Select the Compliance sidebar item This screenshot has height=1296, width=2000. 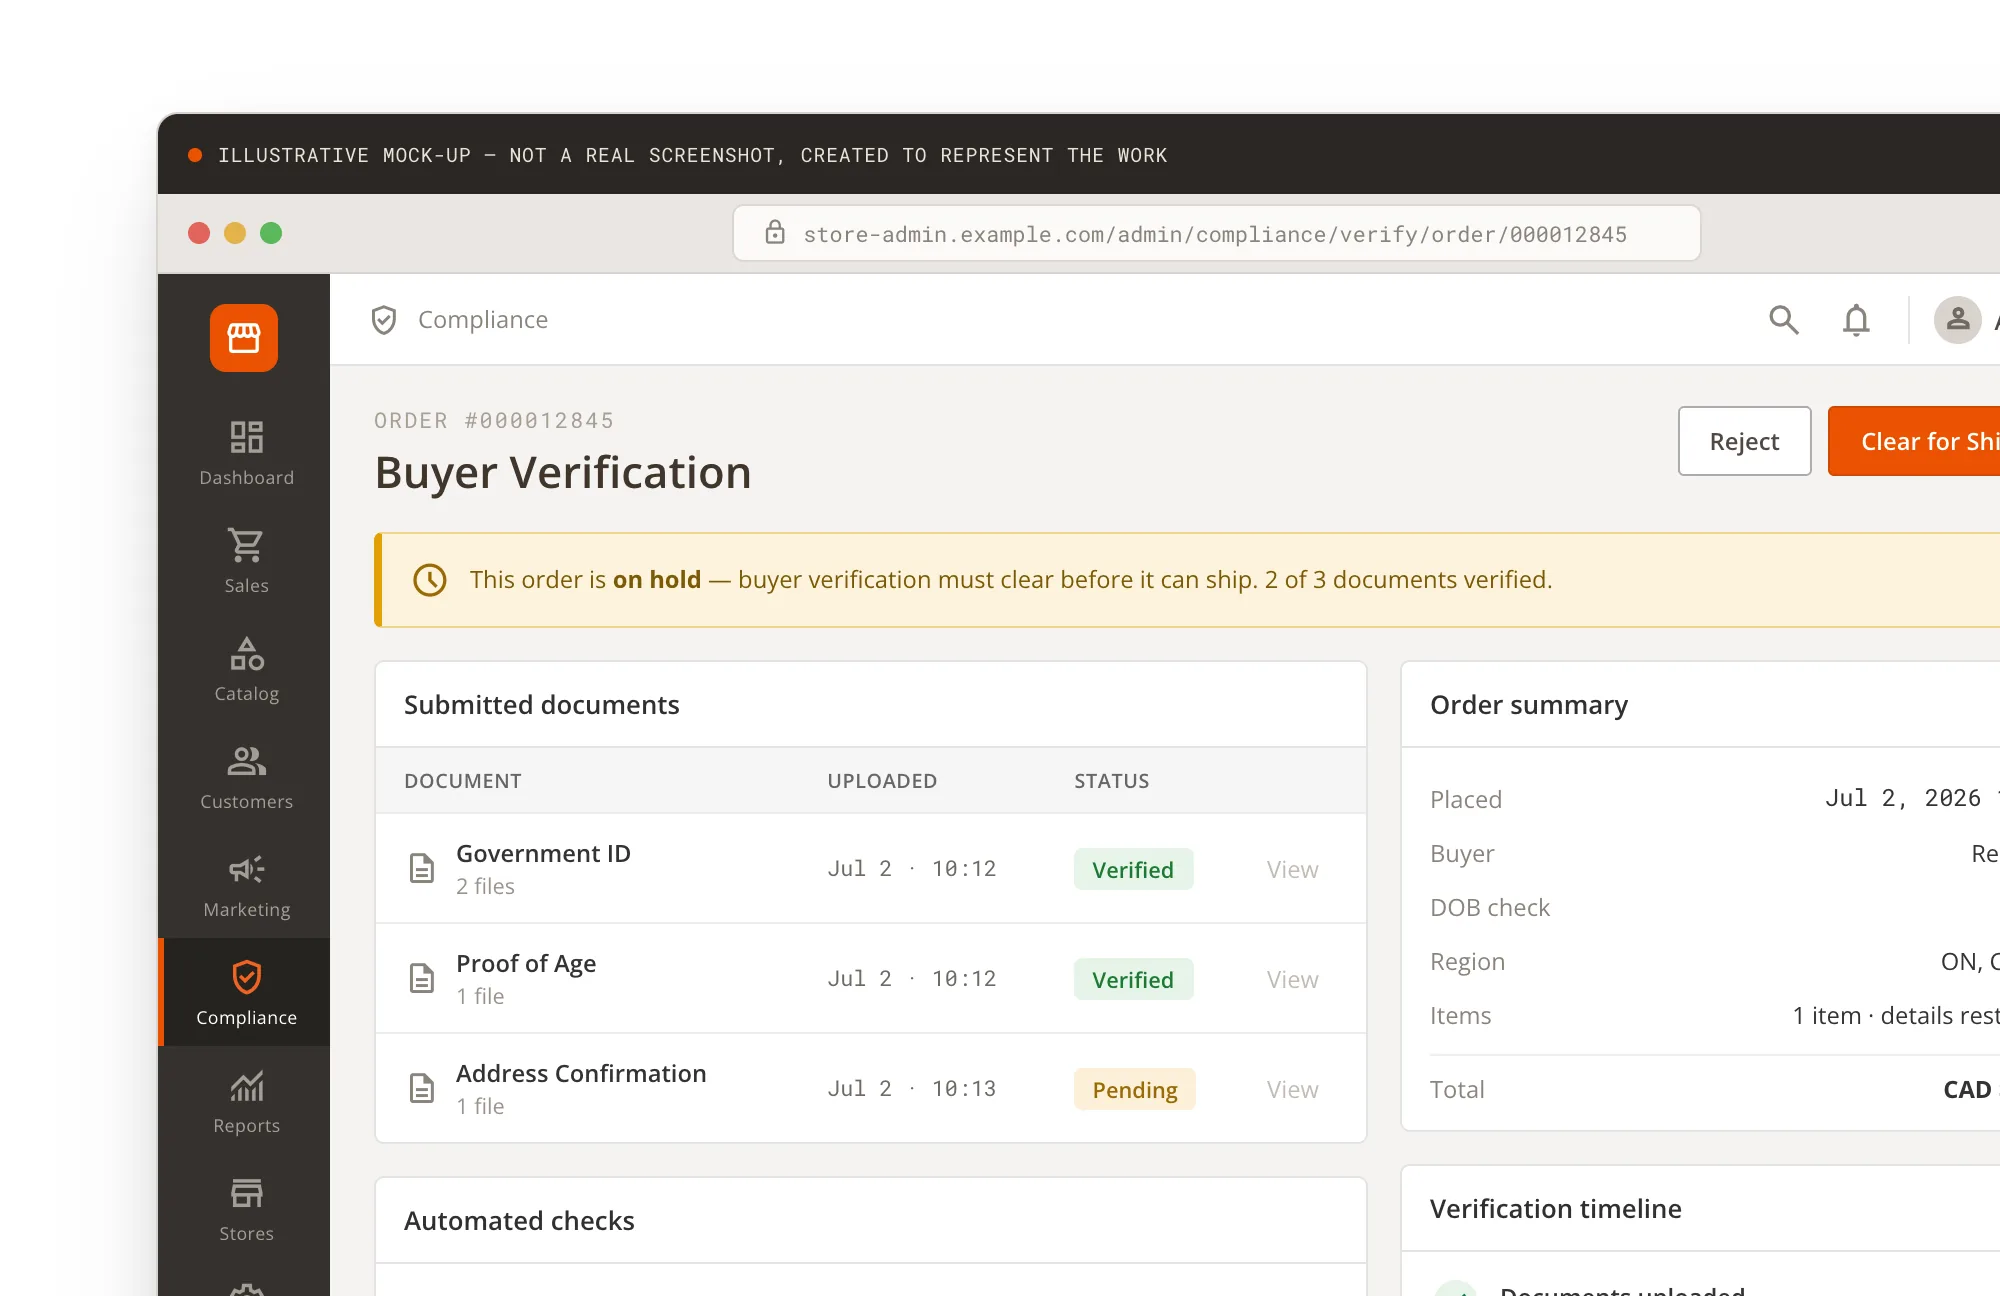(246, 993)
